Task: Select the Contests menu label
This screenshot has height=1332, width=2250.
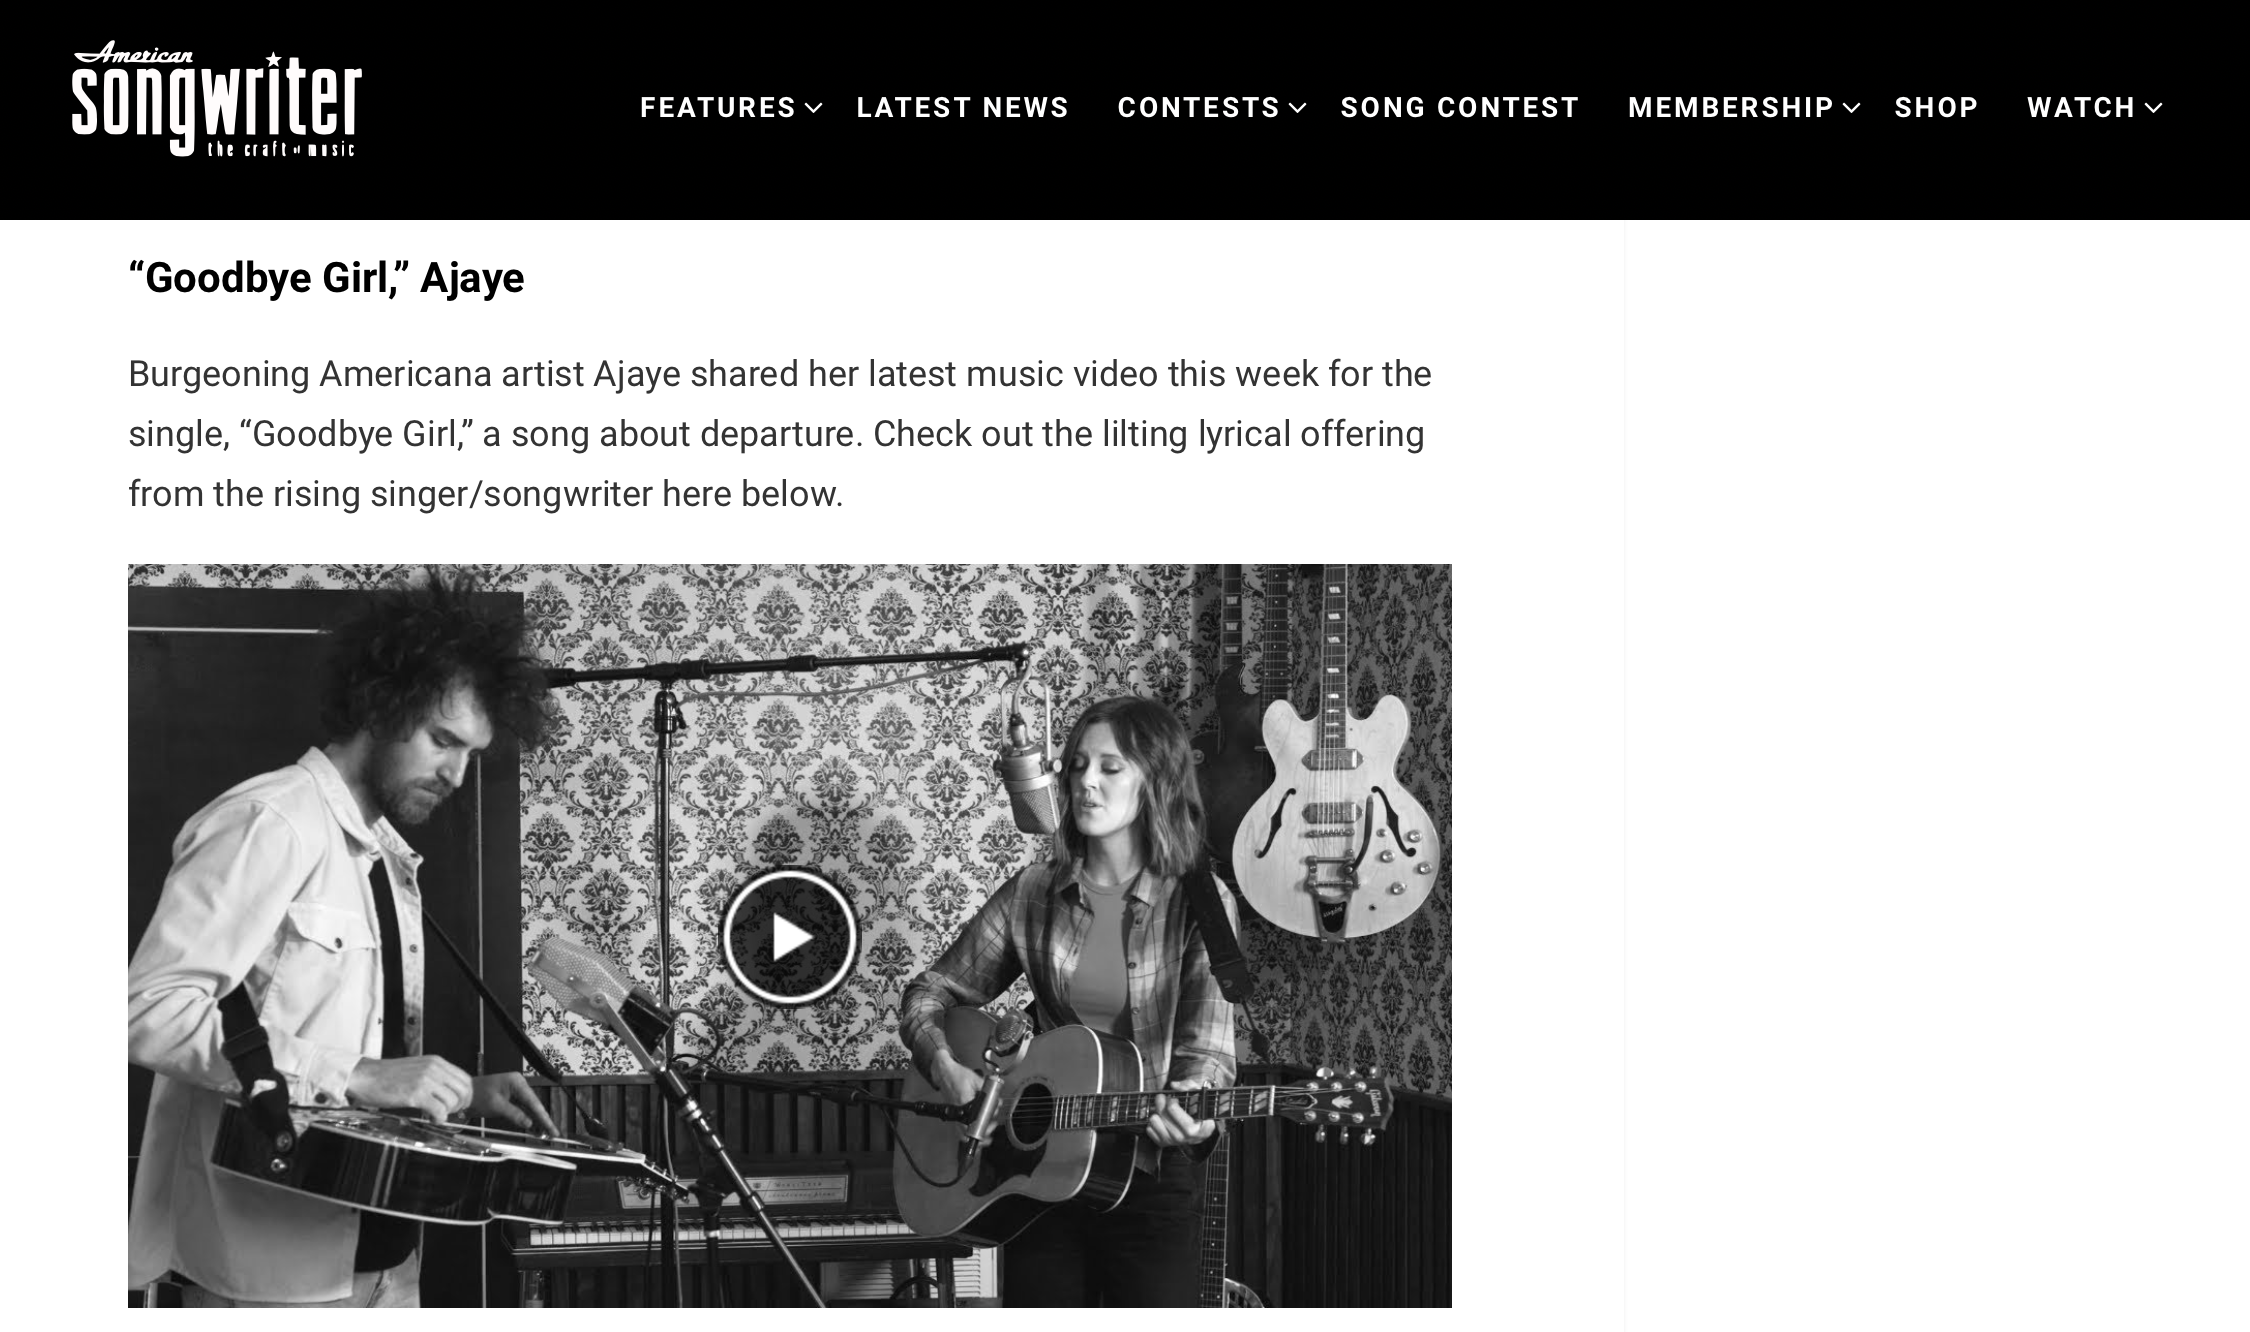Action: pyautogui.click(x=1199, y=108)
